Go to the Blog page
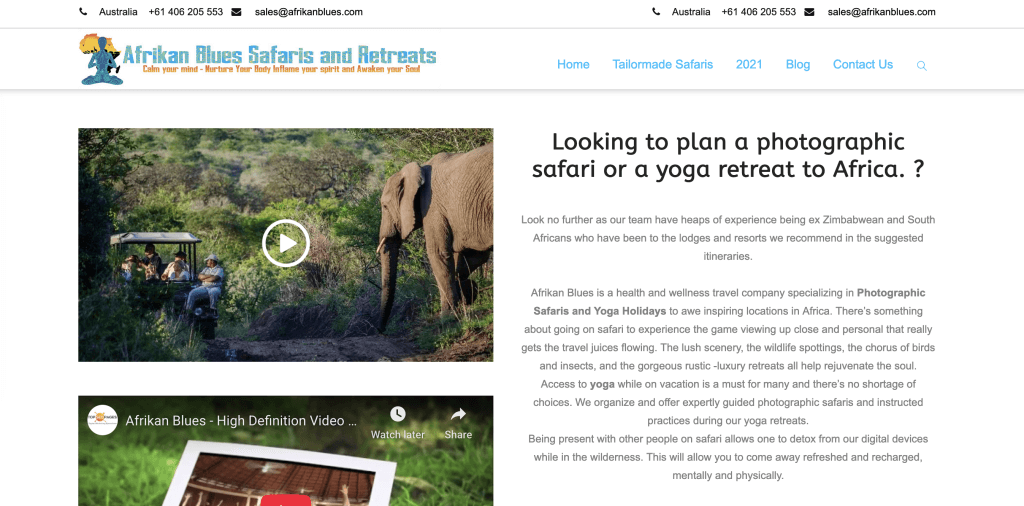 798,64
